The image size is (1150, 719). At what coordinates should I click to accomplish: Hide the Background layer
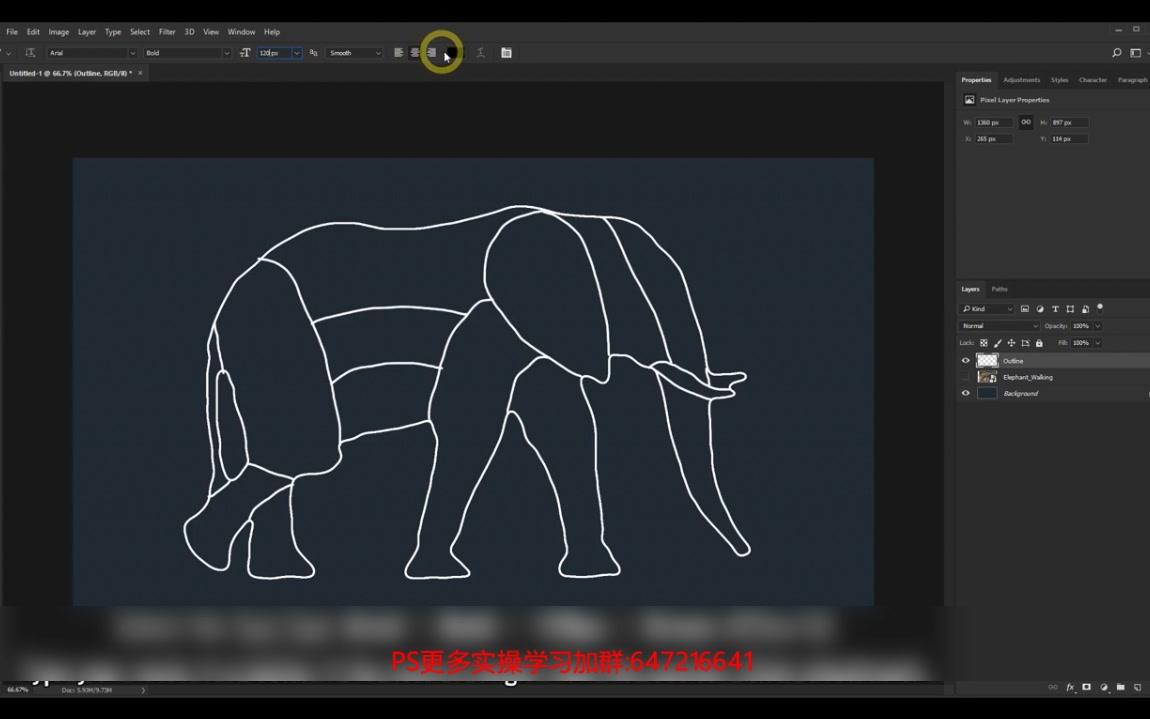click(965, 392)
